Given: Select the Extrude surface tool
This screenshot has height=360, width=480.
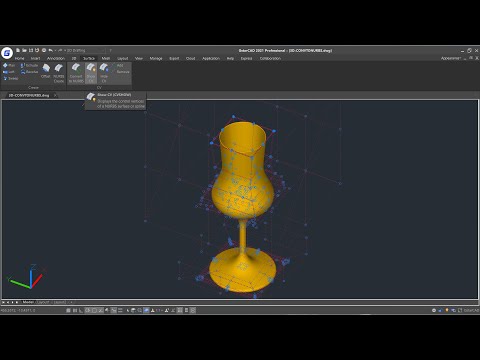Looking at the screenshot, I should 29,65.
